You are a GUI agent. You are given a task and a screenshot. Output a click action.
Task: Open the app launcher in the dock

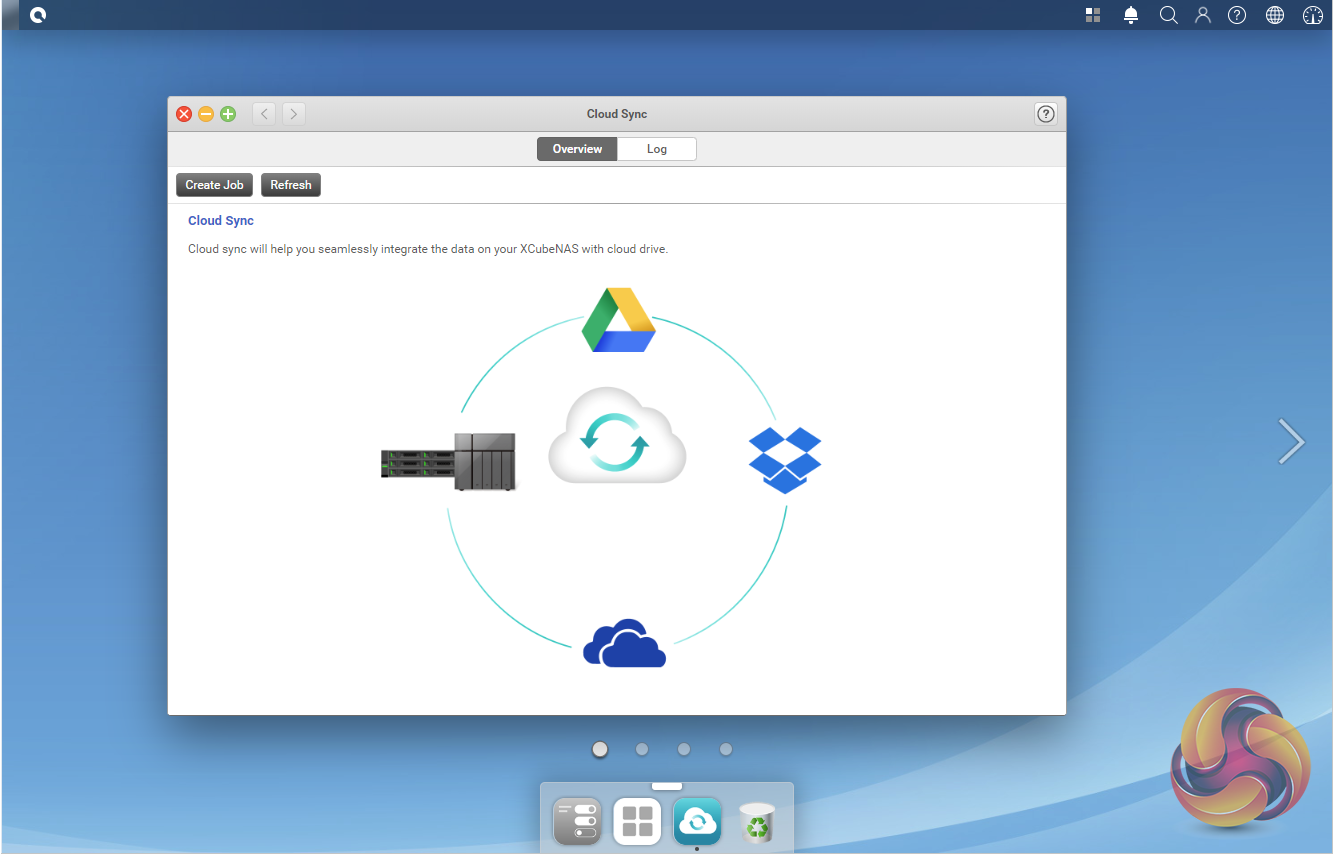(637, 821)
